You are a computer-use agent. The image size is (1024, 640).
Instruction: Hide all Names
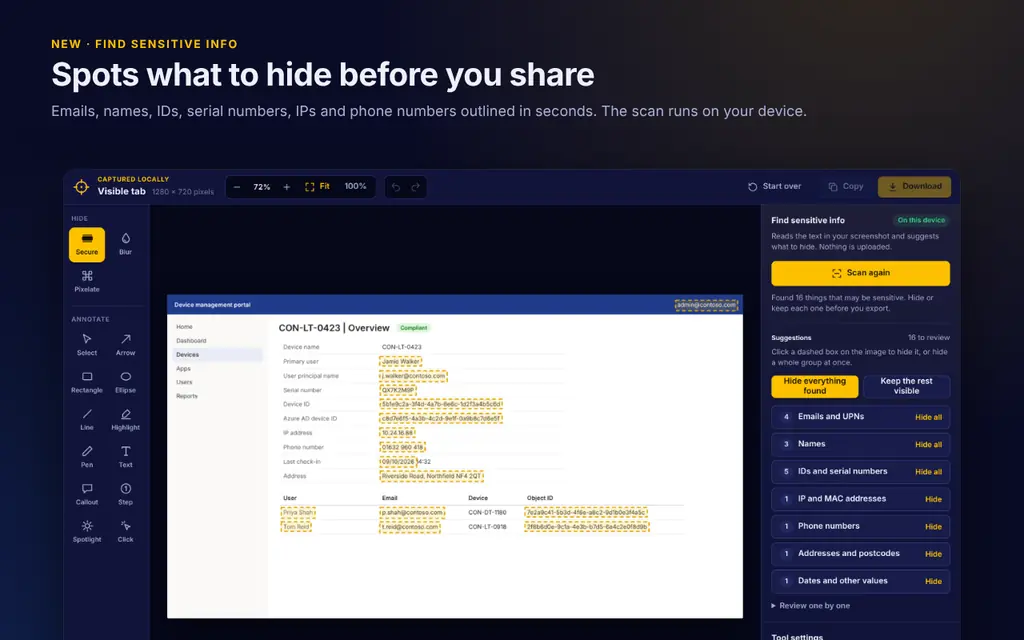pos(928,445)
